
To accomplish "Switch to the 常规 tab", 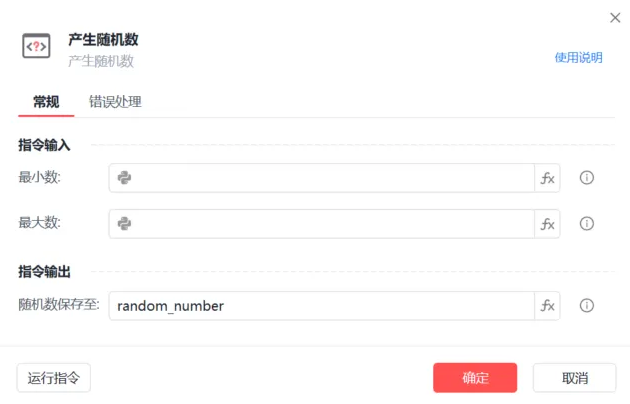I will (x=46, y=101).
